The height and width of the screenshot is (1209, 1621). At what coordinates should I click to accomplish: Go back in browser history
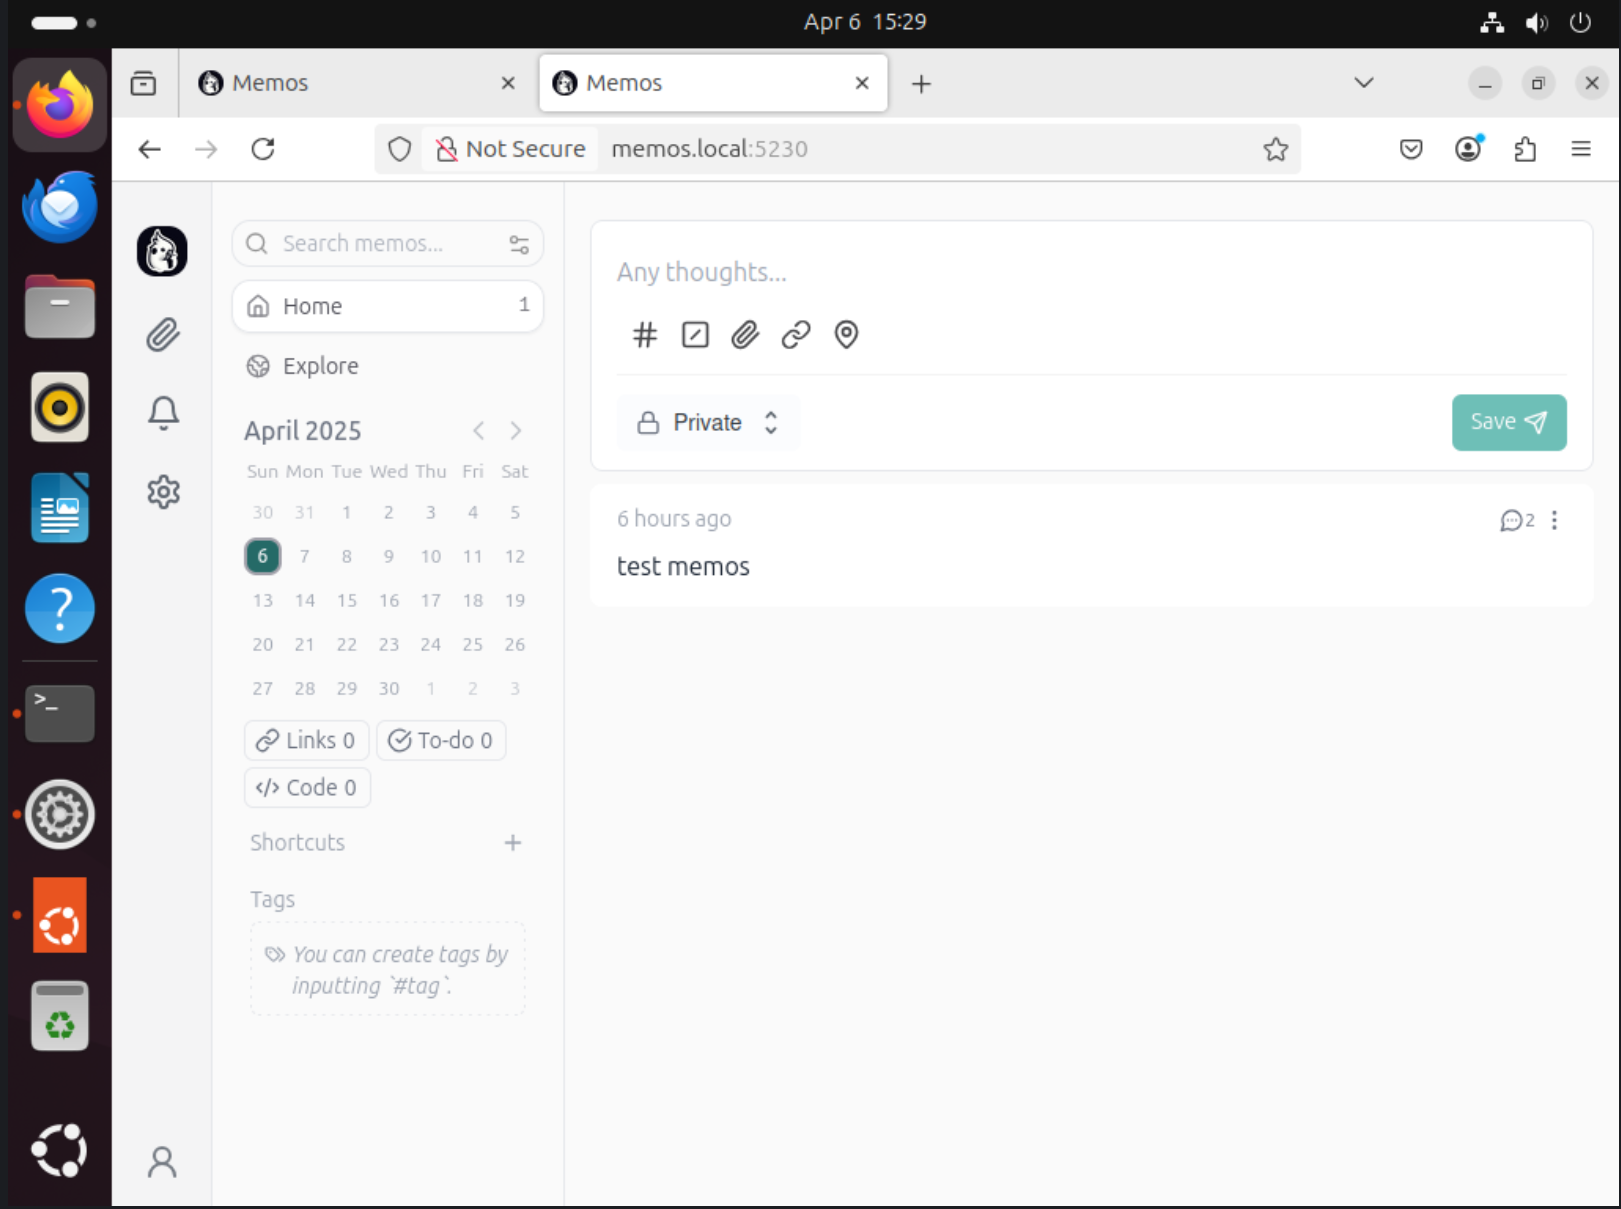coord(150,149)
